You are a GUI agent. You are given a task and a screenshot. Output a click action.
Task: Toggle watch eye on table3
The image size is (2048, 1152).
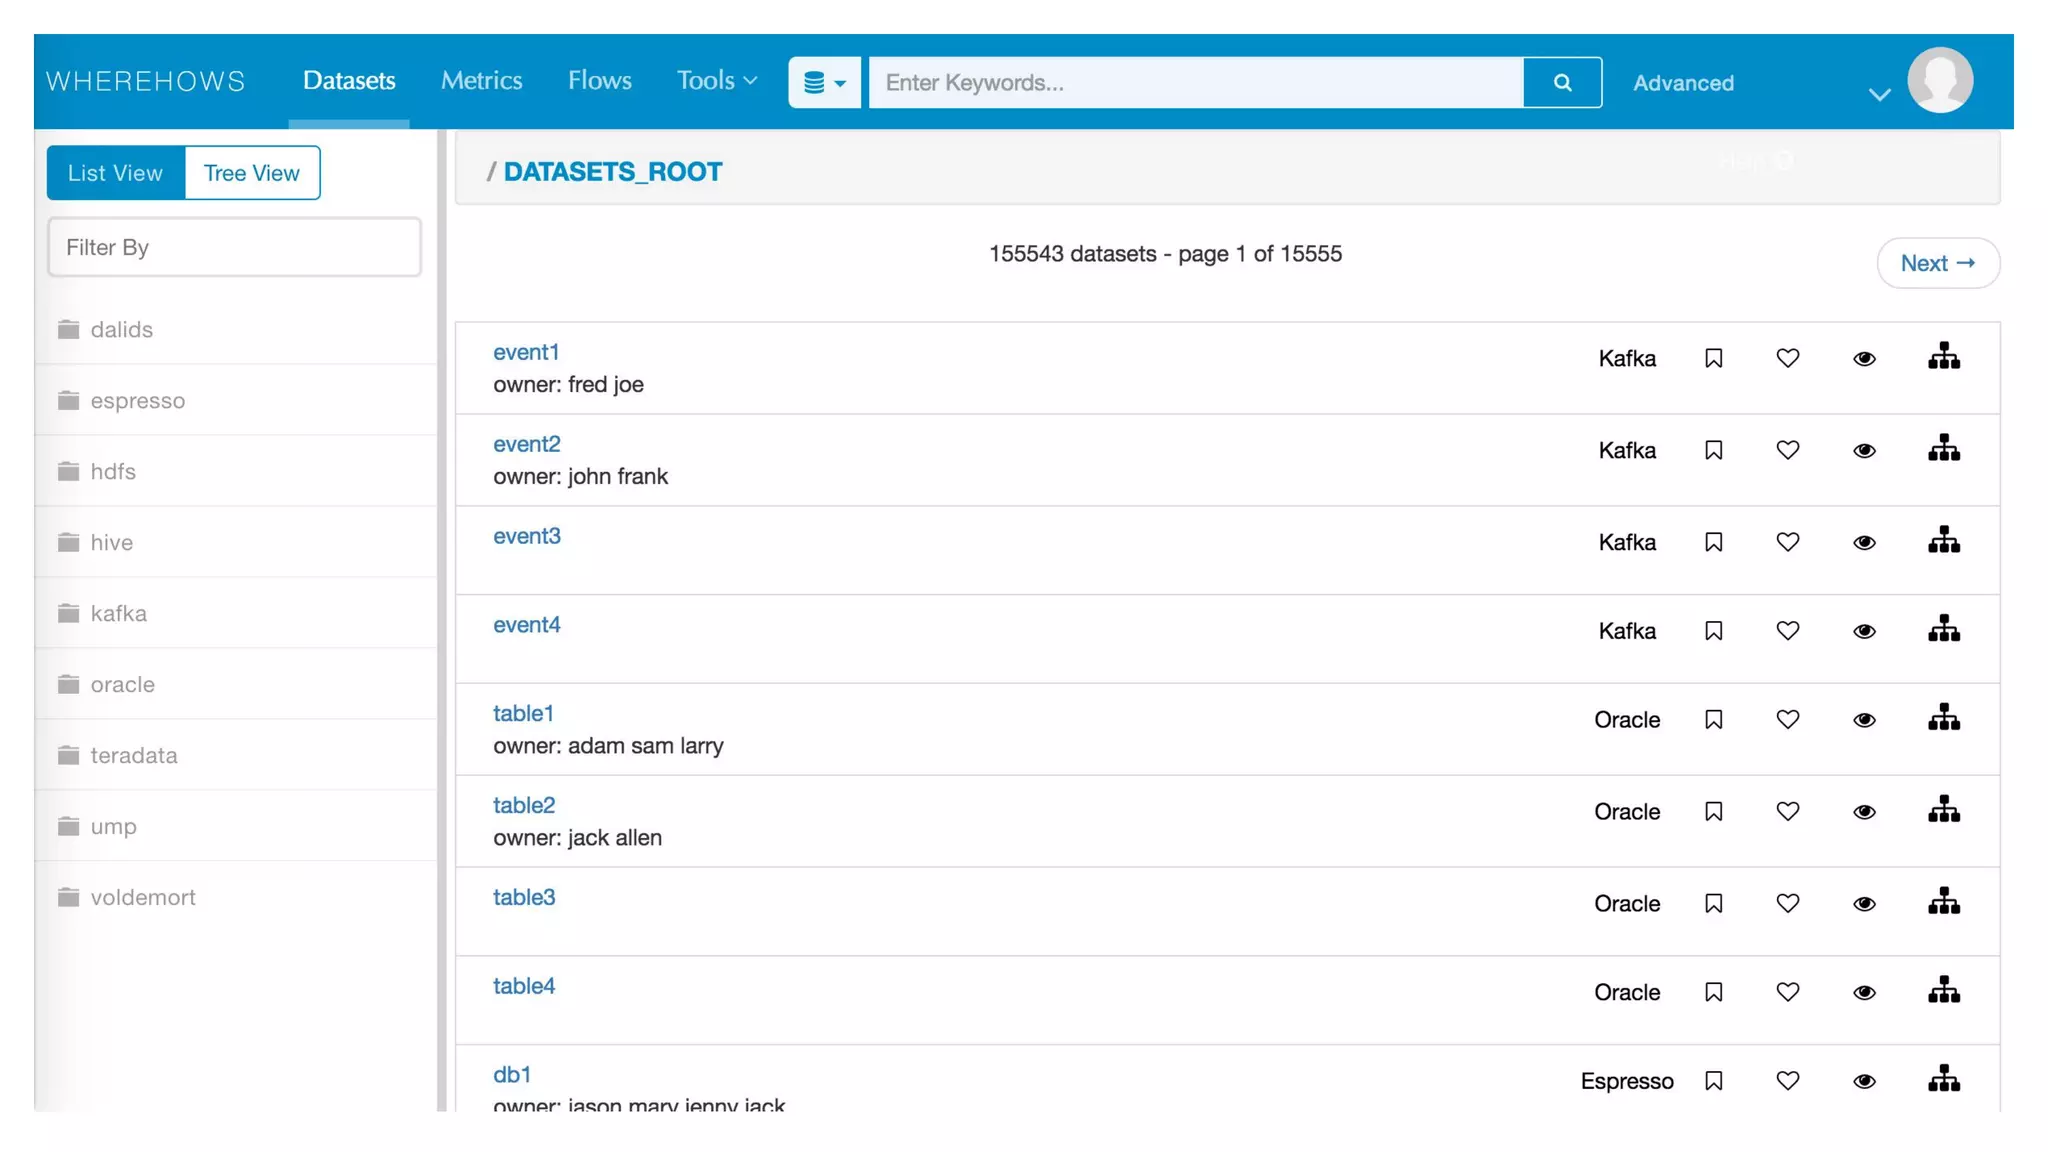tap(1863, 904)
